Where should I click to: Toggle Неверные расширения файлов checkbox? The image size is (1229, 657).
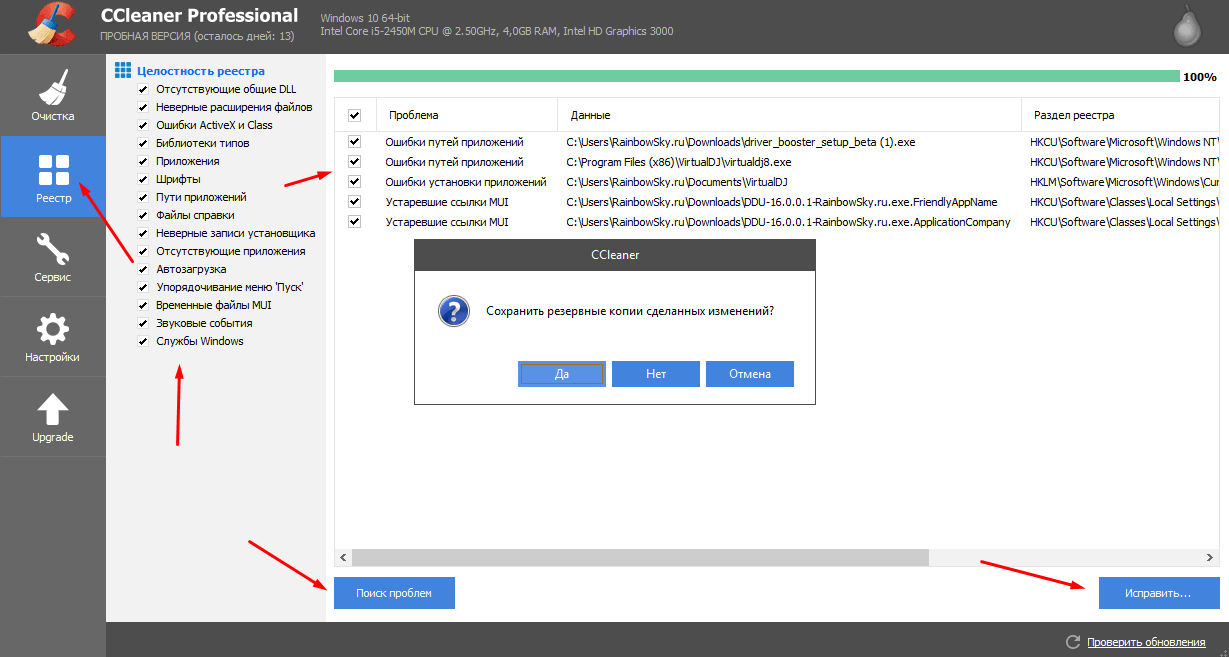143,107
